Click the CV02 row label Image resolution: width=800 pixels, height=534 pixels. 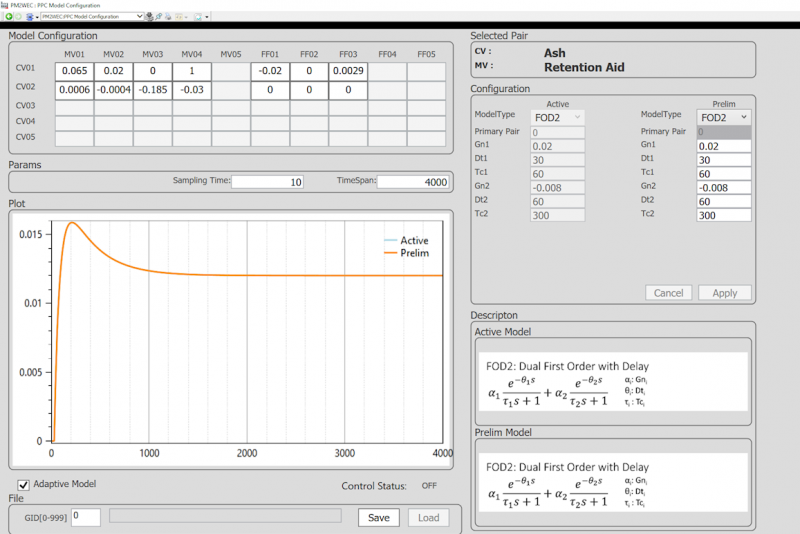[26, 87]
